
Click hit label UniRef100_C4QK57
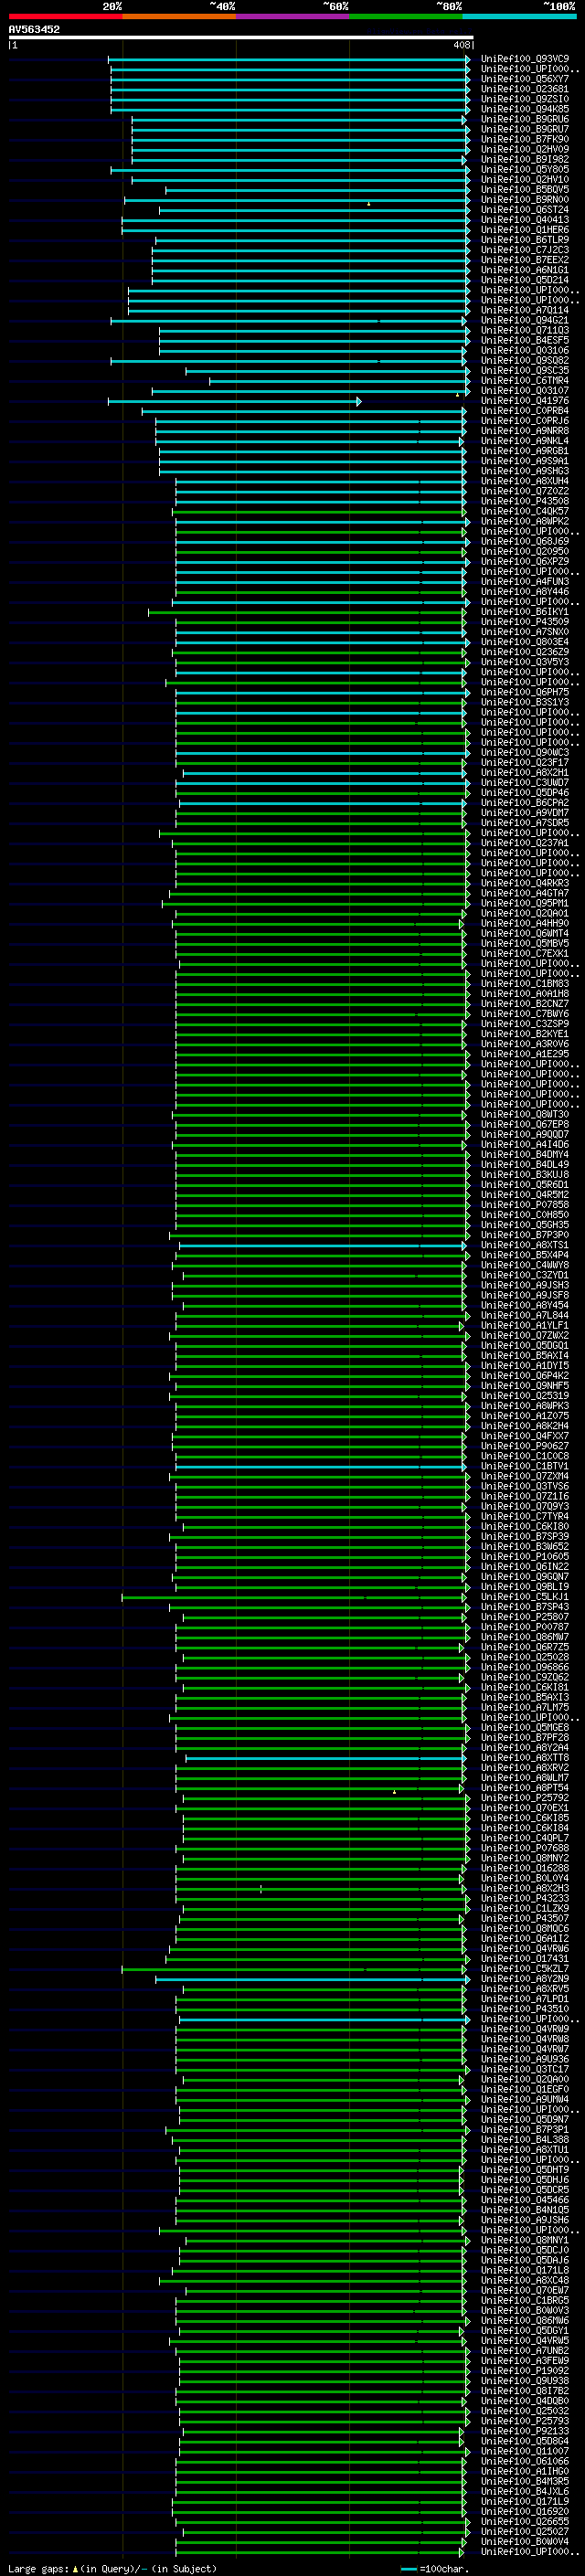525,511
